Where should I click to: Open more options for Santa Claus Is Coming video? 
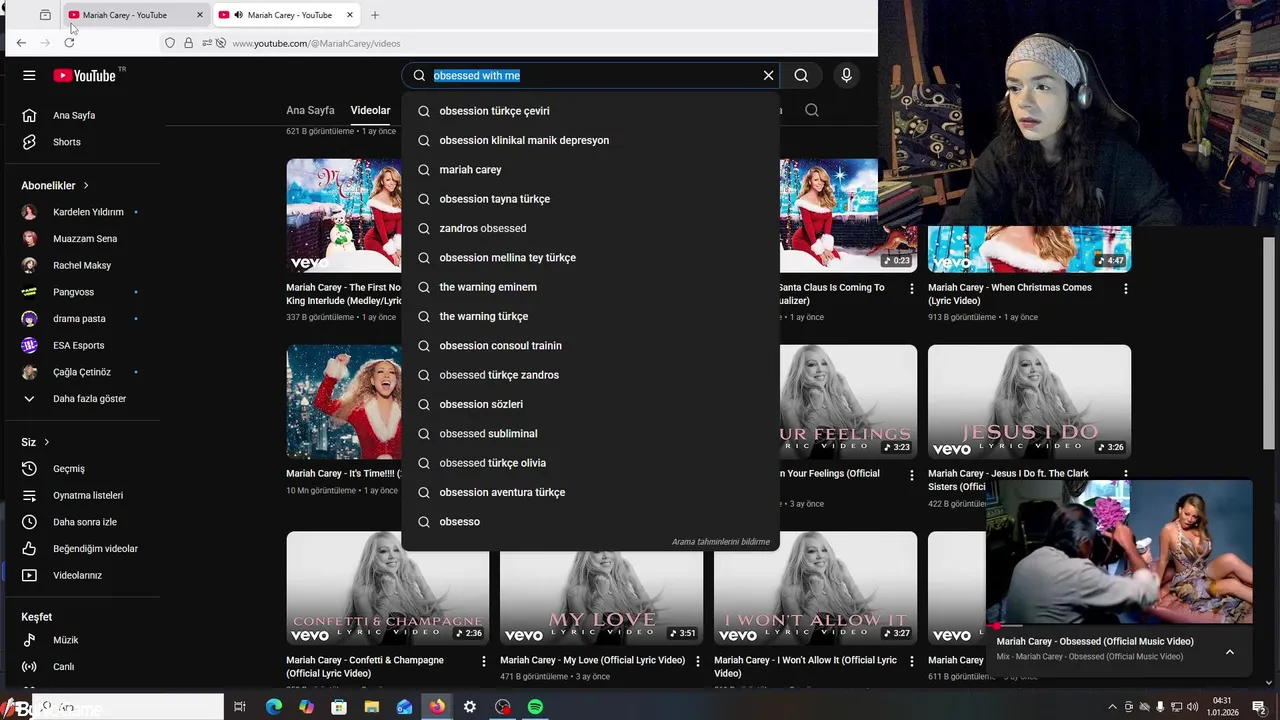click(911, 288)
